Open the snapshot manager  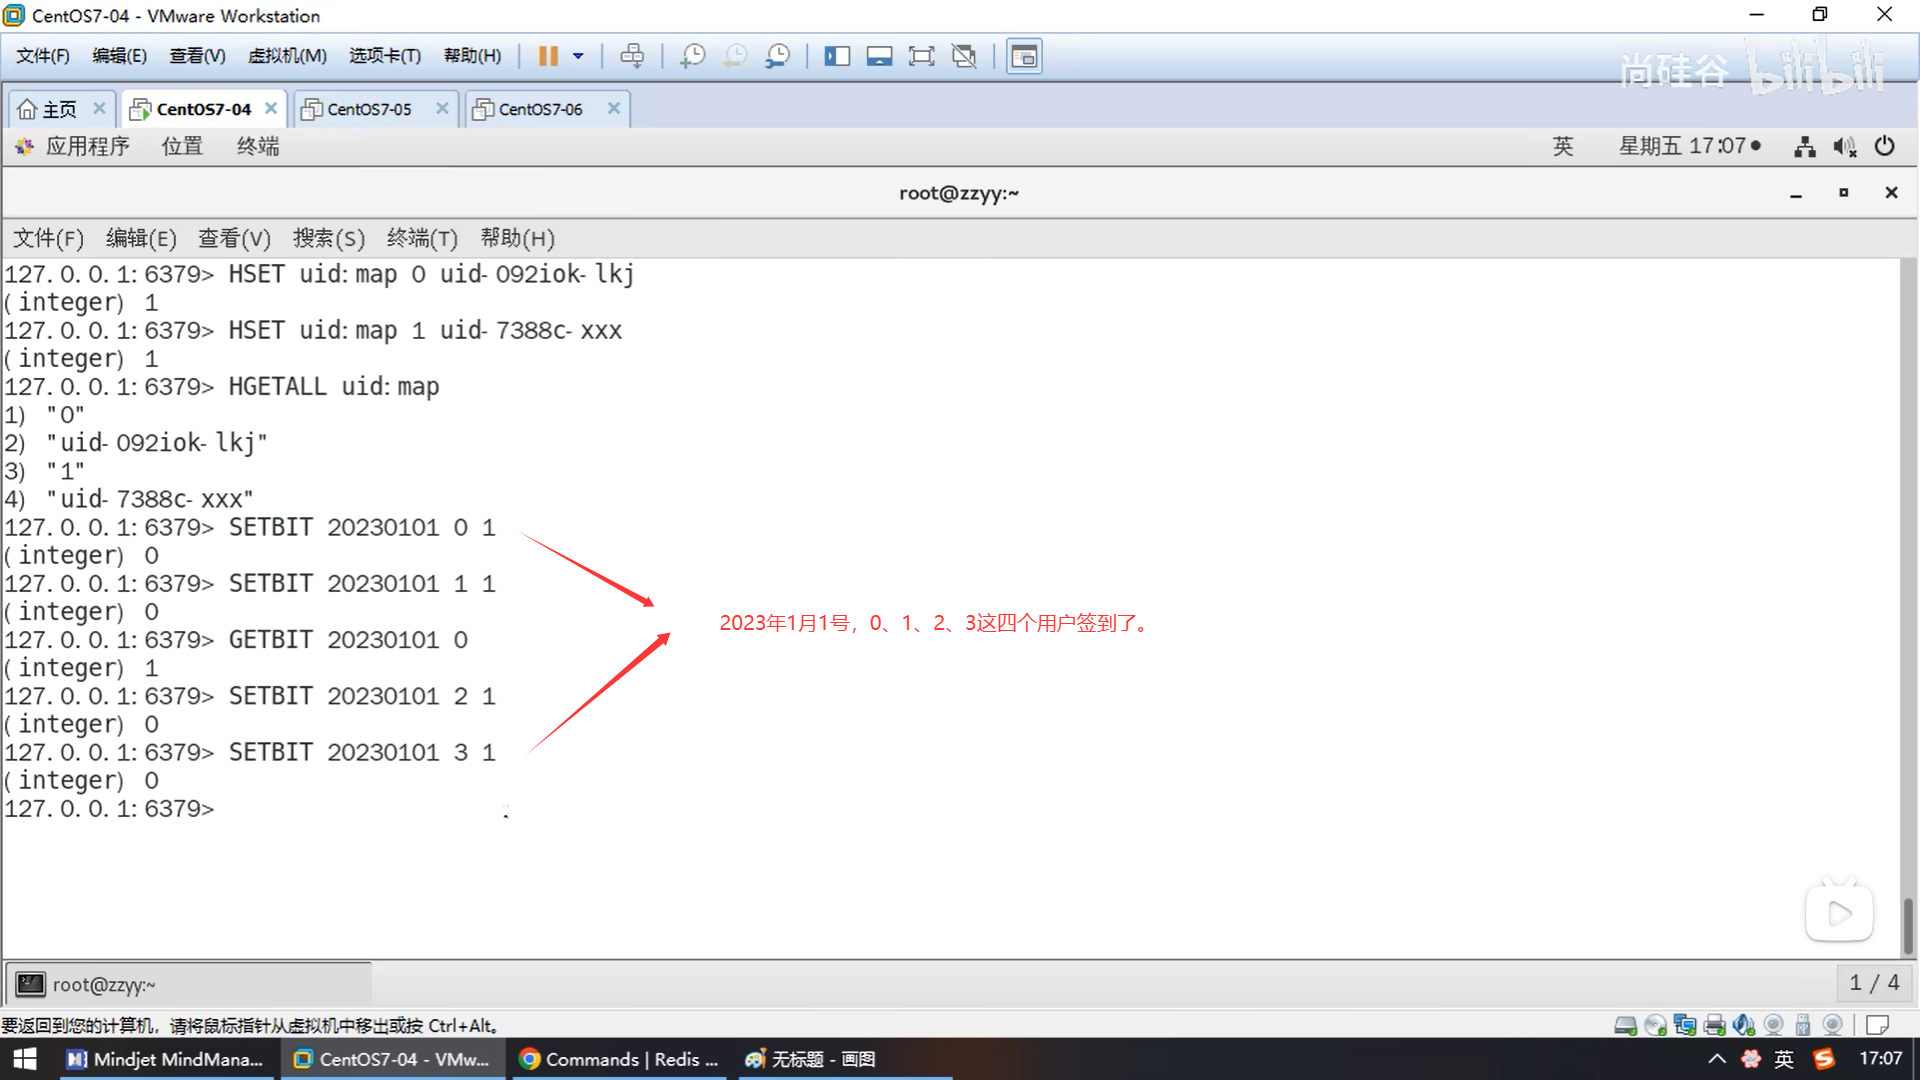click(777, 56)
